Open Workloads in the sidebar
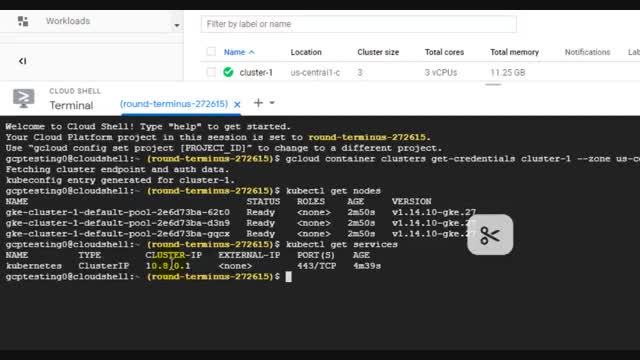Image resolution: width=640 pixels, height=360 pixels. point(68,21)
